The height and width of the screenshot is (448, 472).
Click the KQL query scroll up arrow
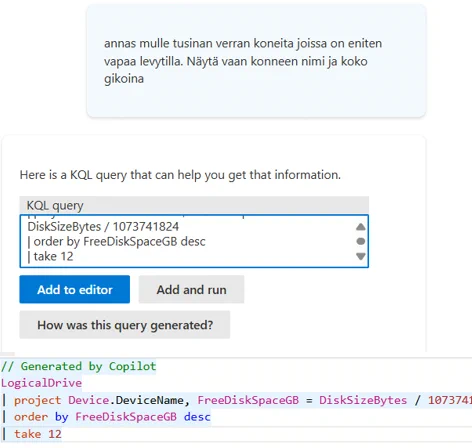click(x=360, y=227)
